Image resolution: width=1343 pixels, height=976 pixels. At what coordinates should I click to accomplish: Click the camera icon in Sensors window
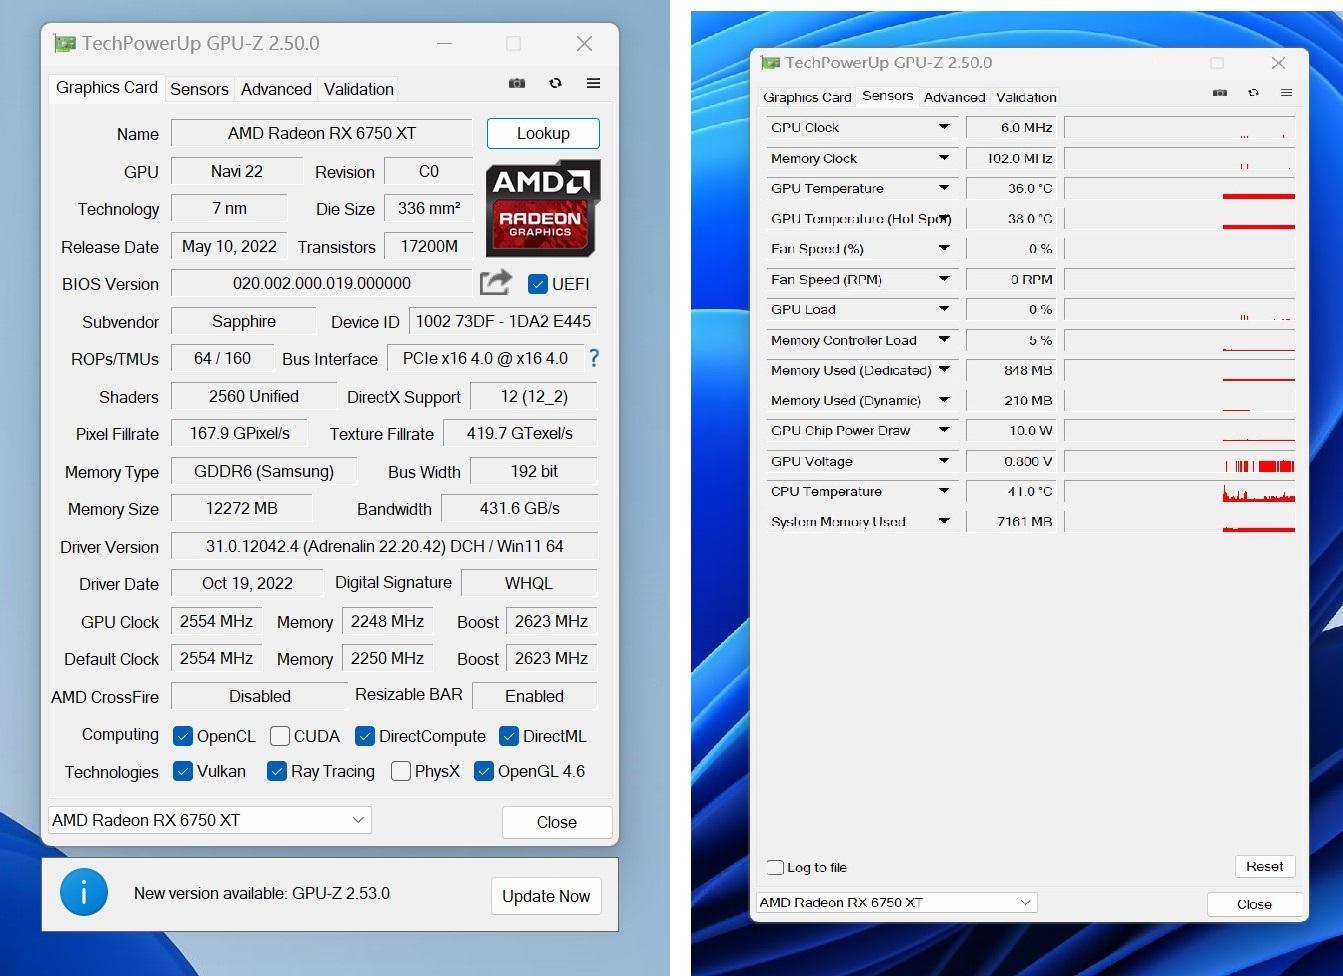point(1220,92)
